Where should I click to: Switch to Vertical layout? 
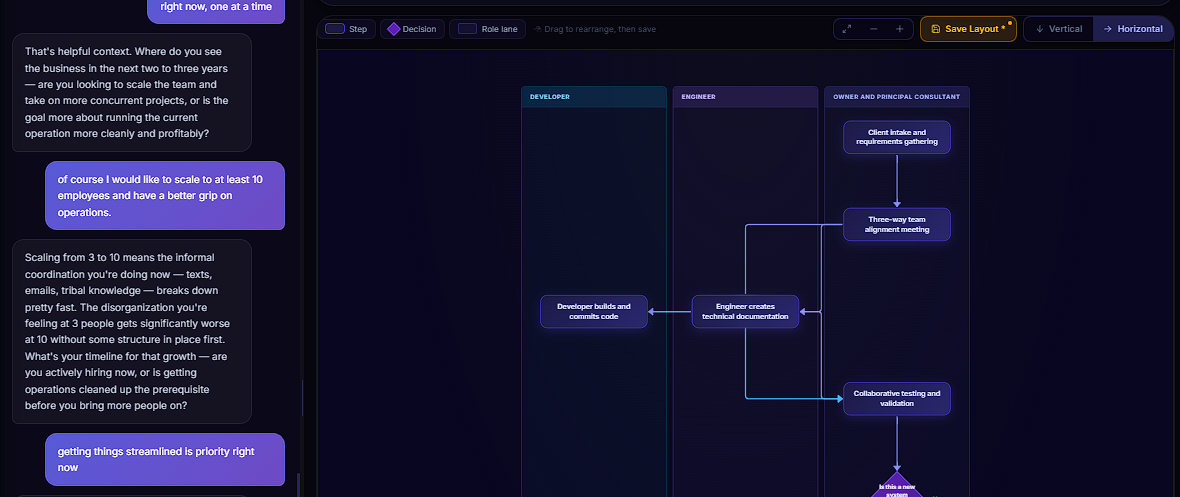coord(1059,29)
